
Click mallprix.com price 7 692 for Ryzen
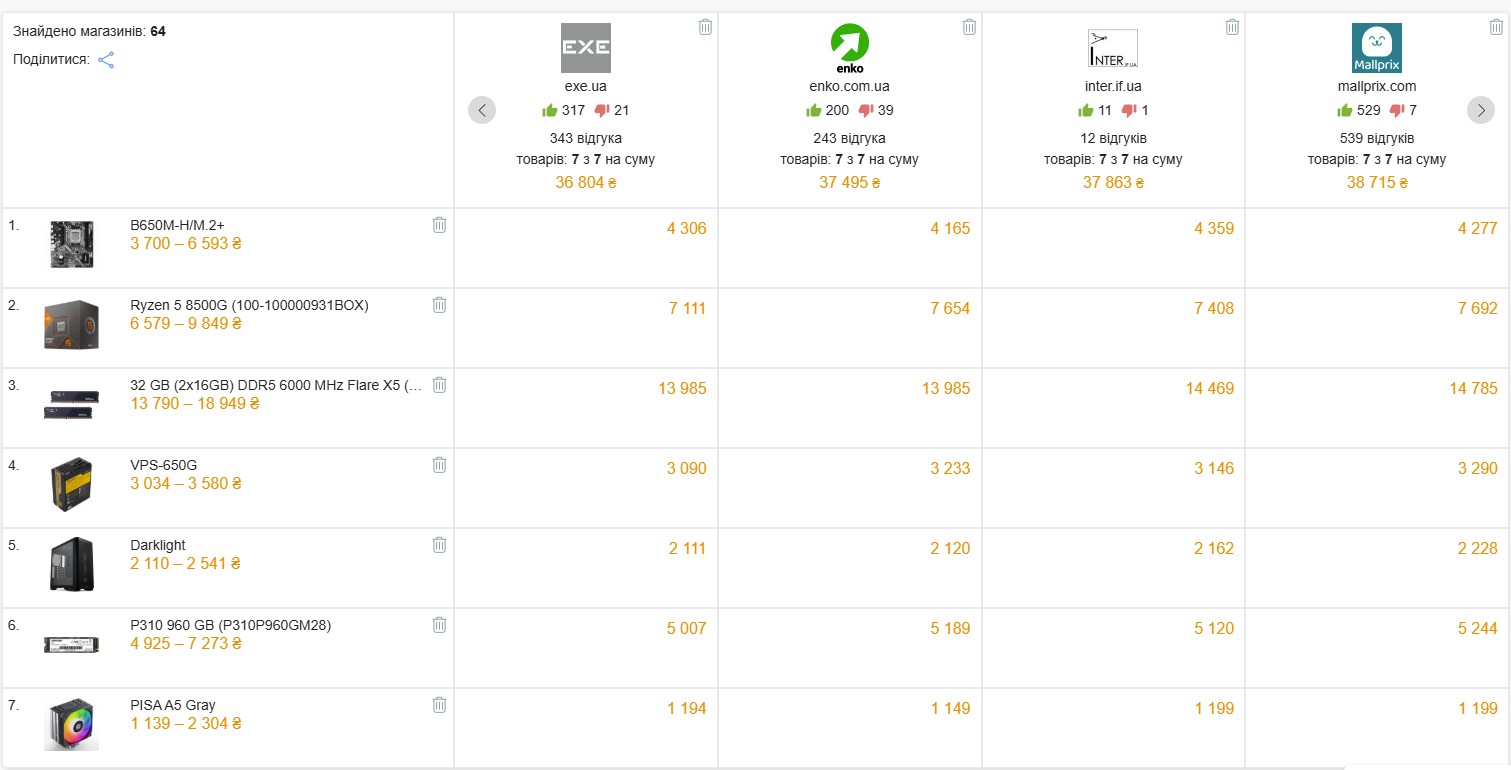click(1473, 308)
